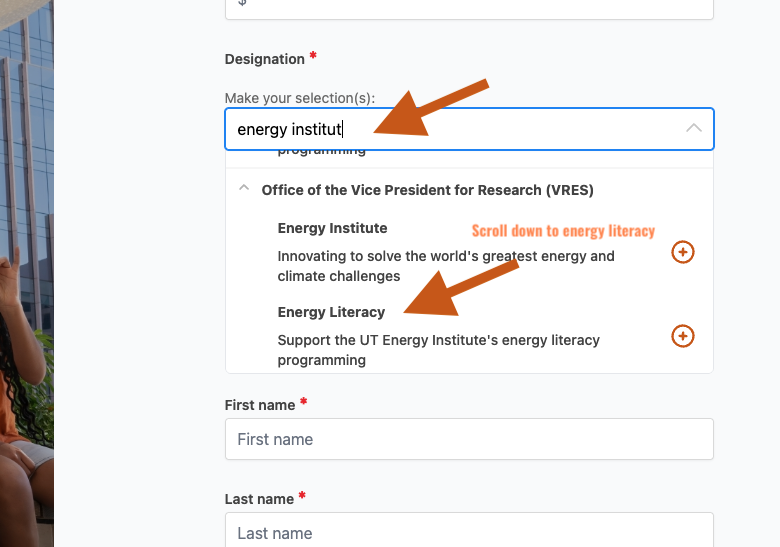Click the 'Scroll down to energy literacy' annotation
The height and width of the screenshot is (547, 780).
point(563,231)
